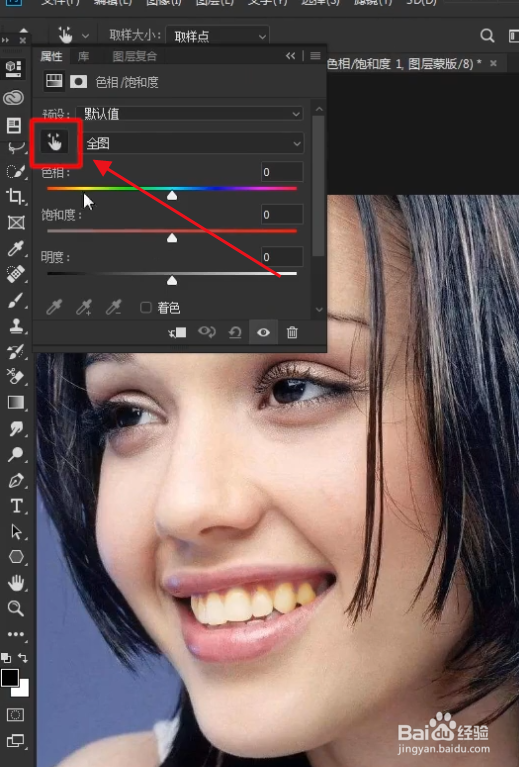This screenshot has height=767, width=519.
Task: Select the Clone Stamp tool
Action: pos(16,325)
